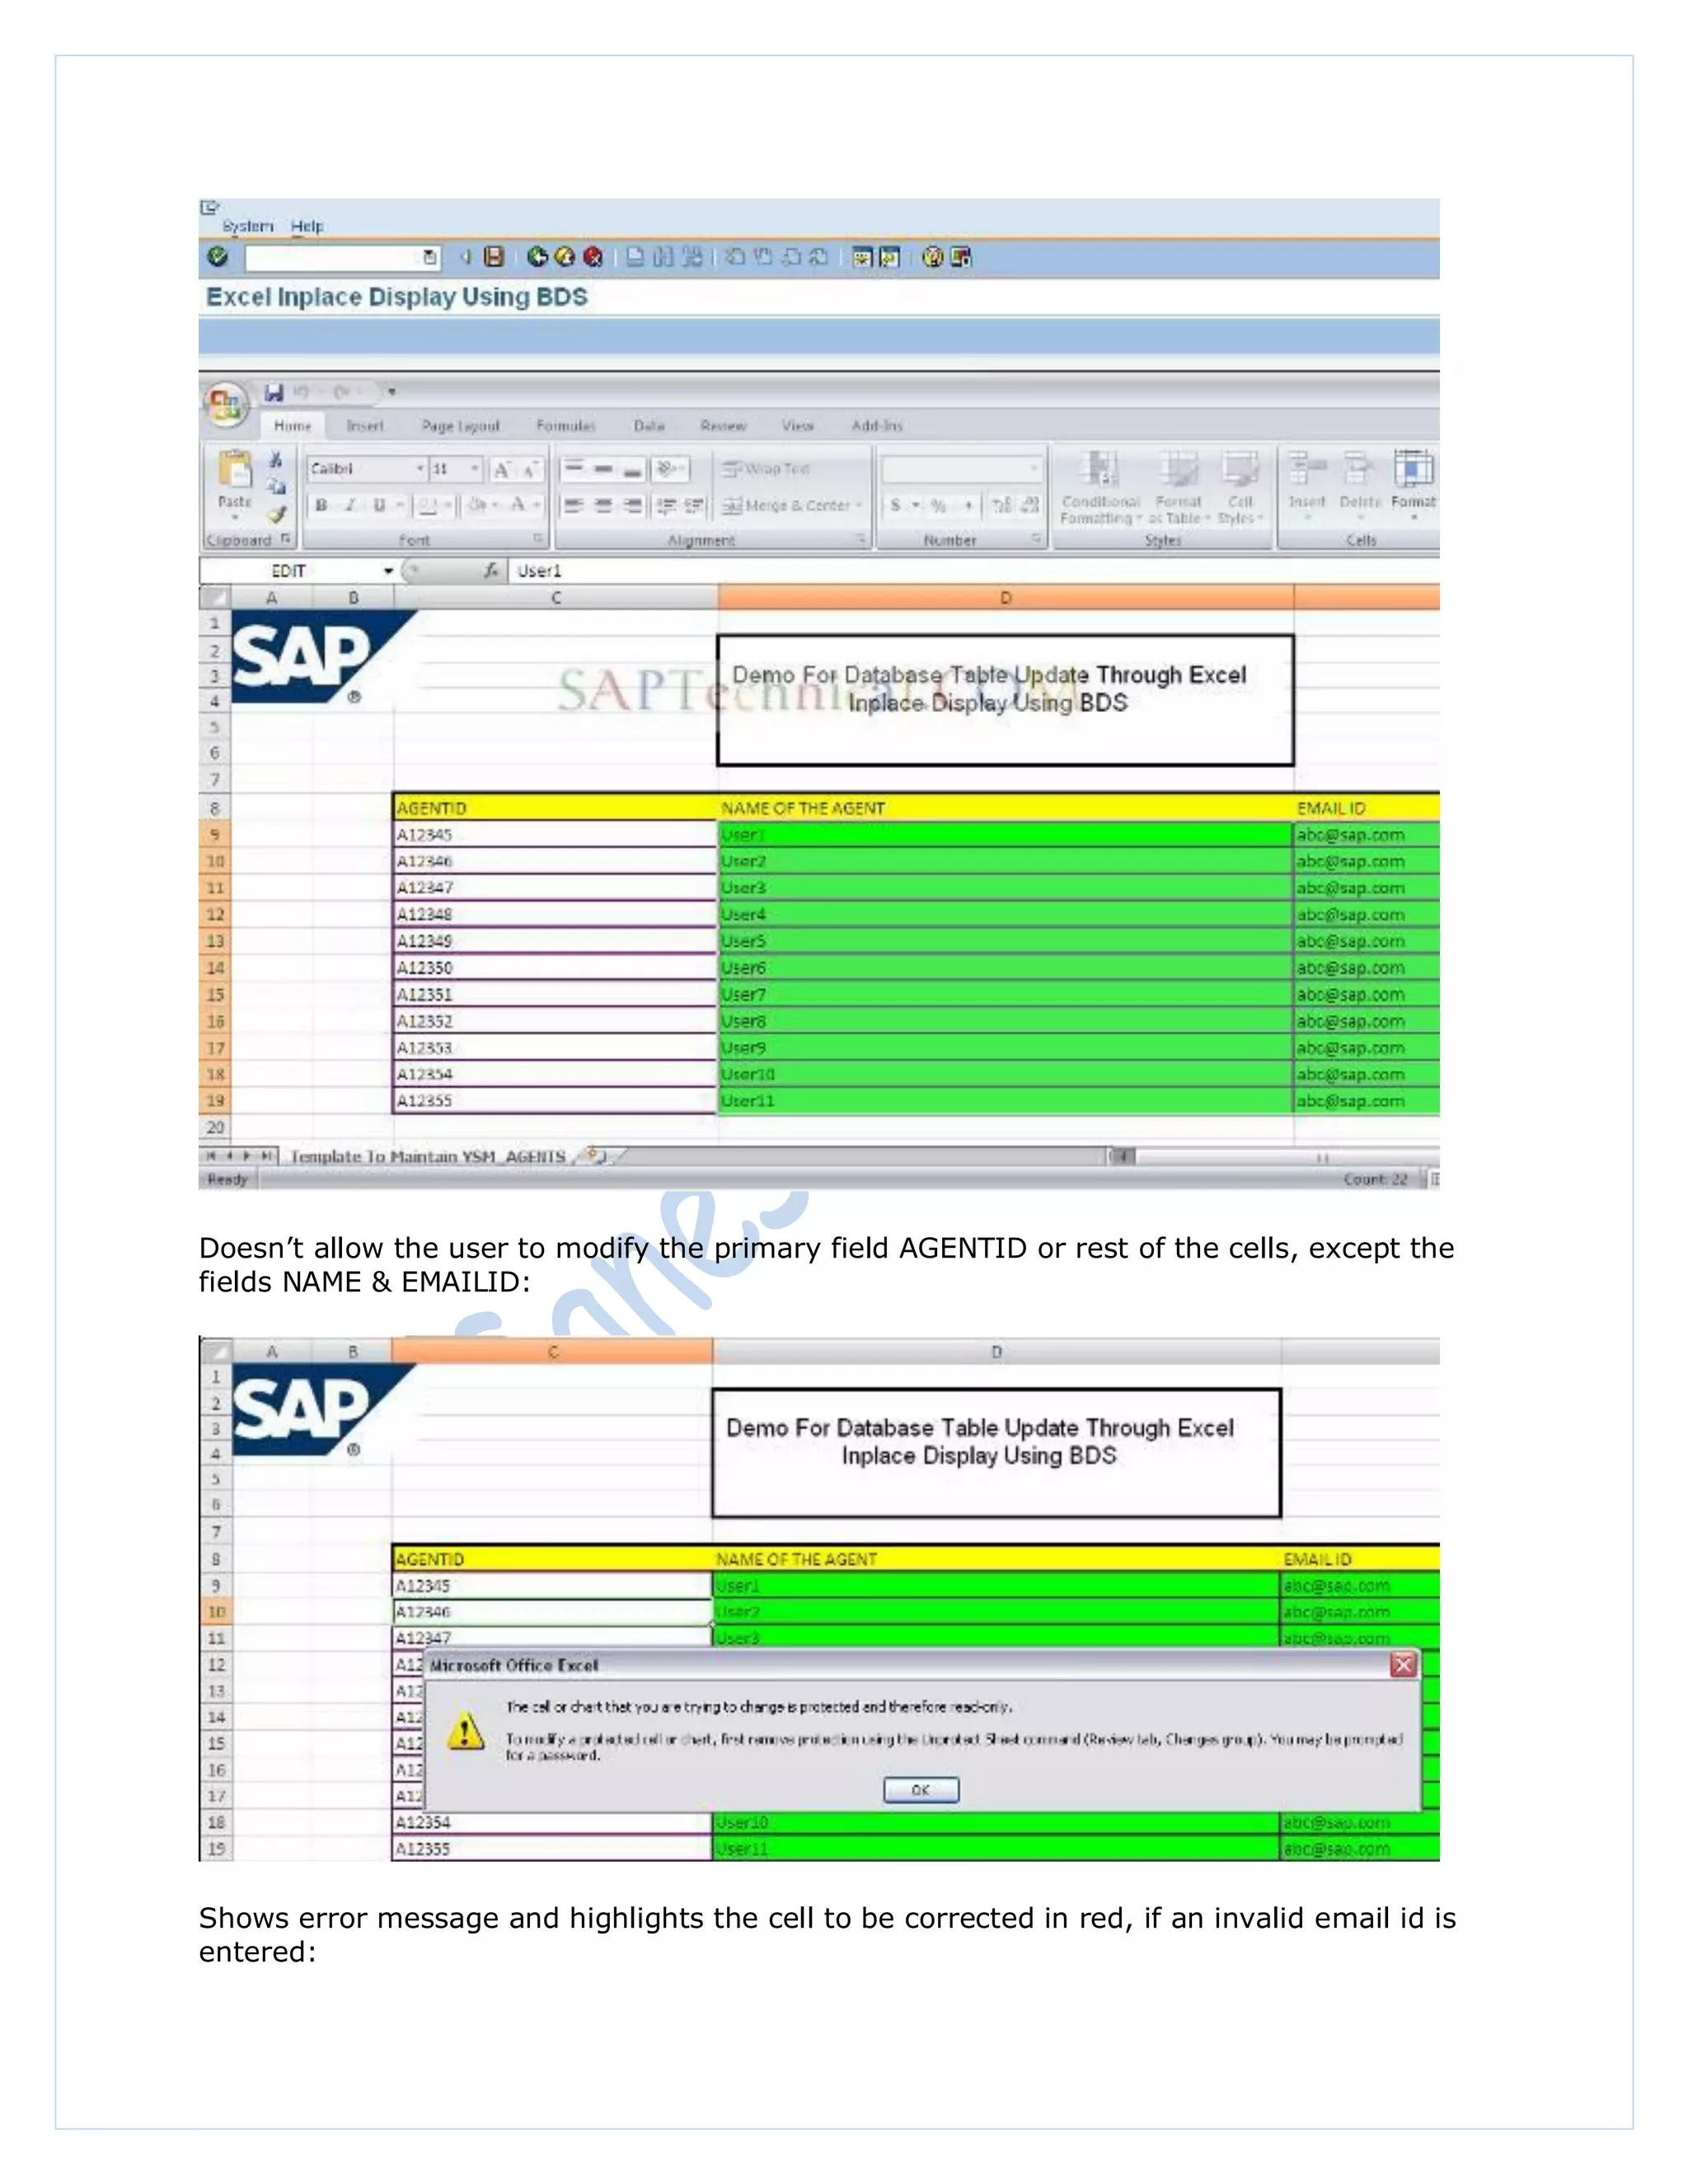Click the SAP Find binoculars icon
This screenshot has height=2184, width=1688.
(663, 257)
